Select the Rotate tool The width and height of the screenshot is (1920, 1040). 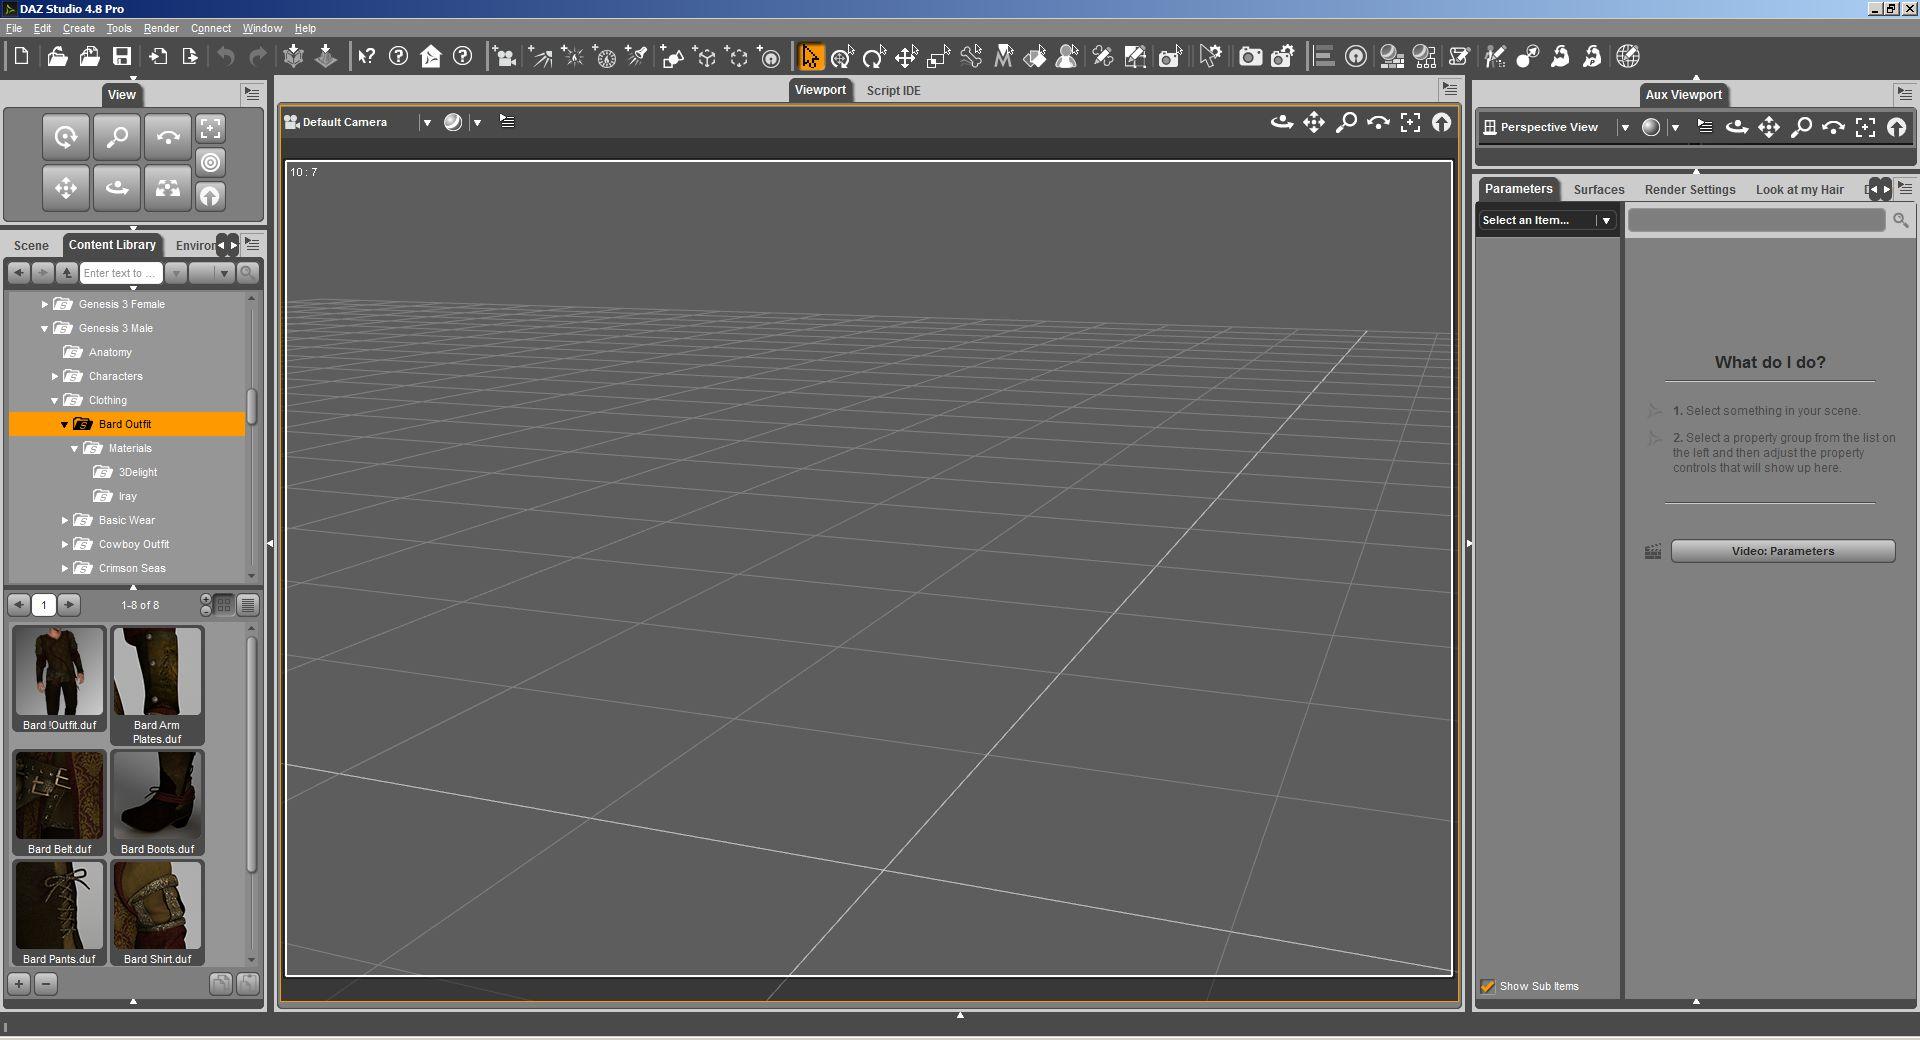(x=874, y=57)
